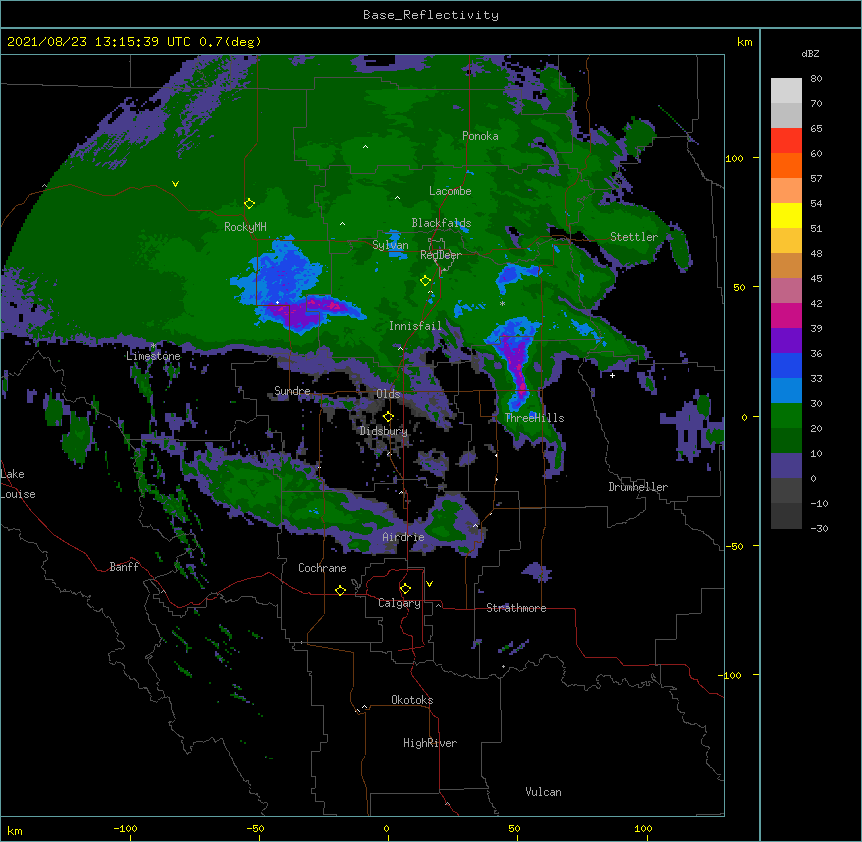862x842 pixels.
Task: Click the yellow diamond marker above RockyMH
Action: pyautogui.click(x=250, y=204)
